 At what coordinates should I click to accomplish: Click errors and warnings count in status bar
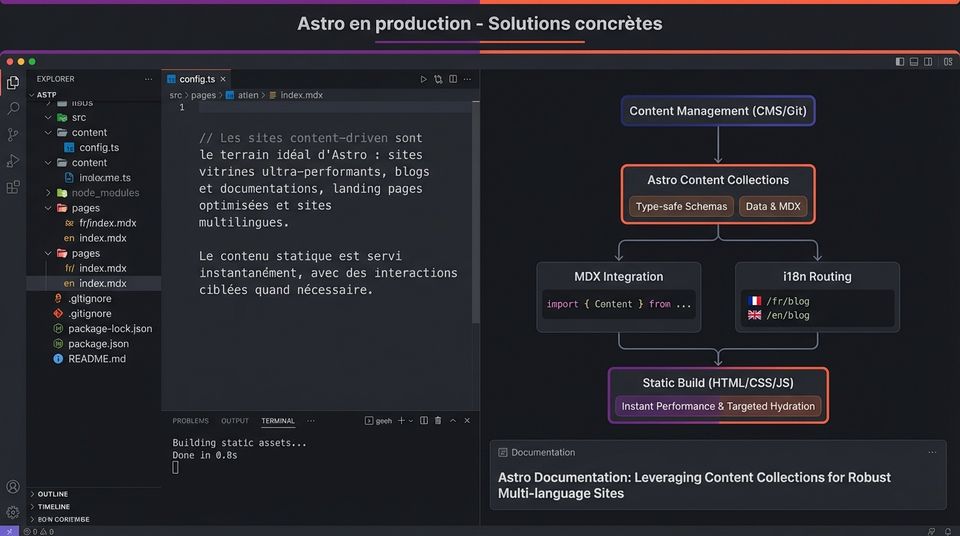pos(39,532)
